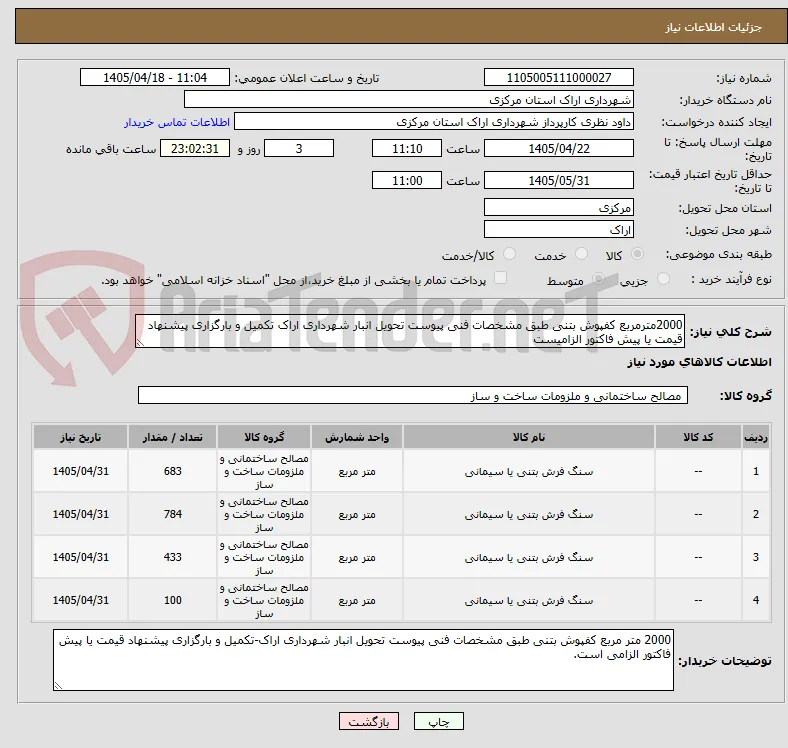The height and width of the screenshot is (748, 788).
Task: Click the need date in row 4
Action: [80, 600]
